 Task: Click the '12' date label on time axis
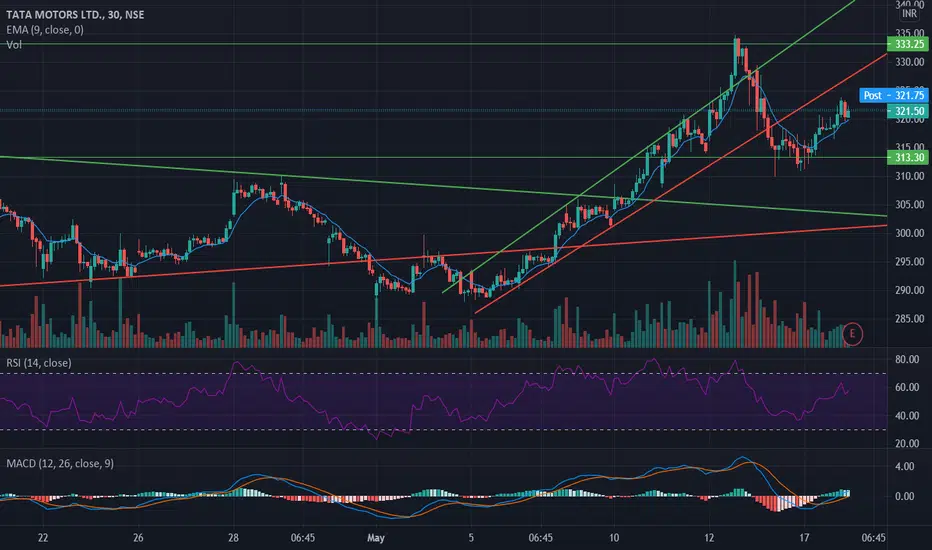tap(709, 538)
